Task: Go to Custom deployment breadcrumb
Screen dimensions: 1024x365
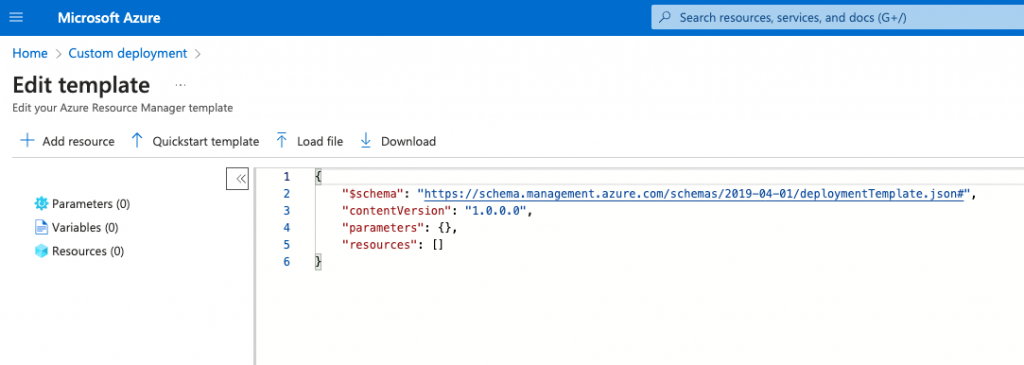Action: [x=128, y=54]
